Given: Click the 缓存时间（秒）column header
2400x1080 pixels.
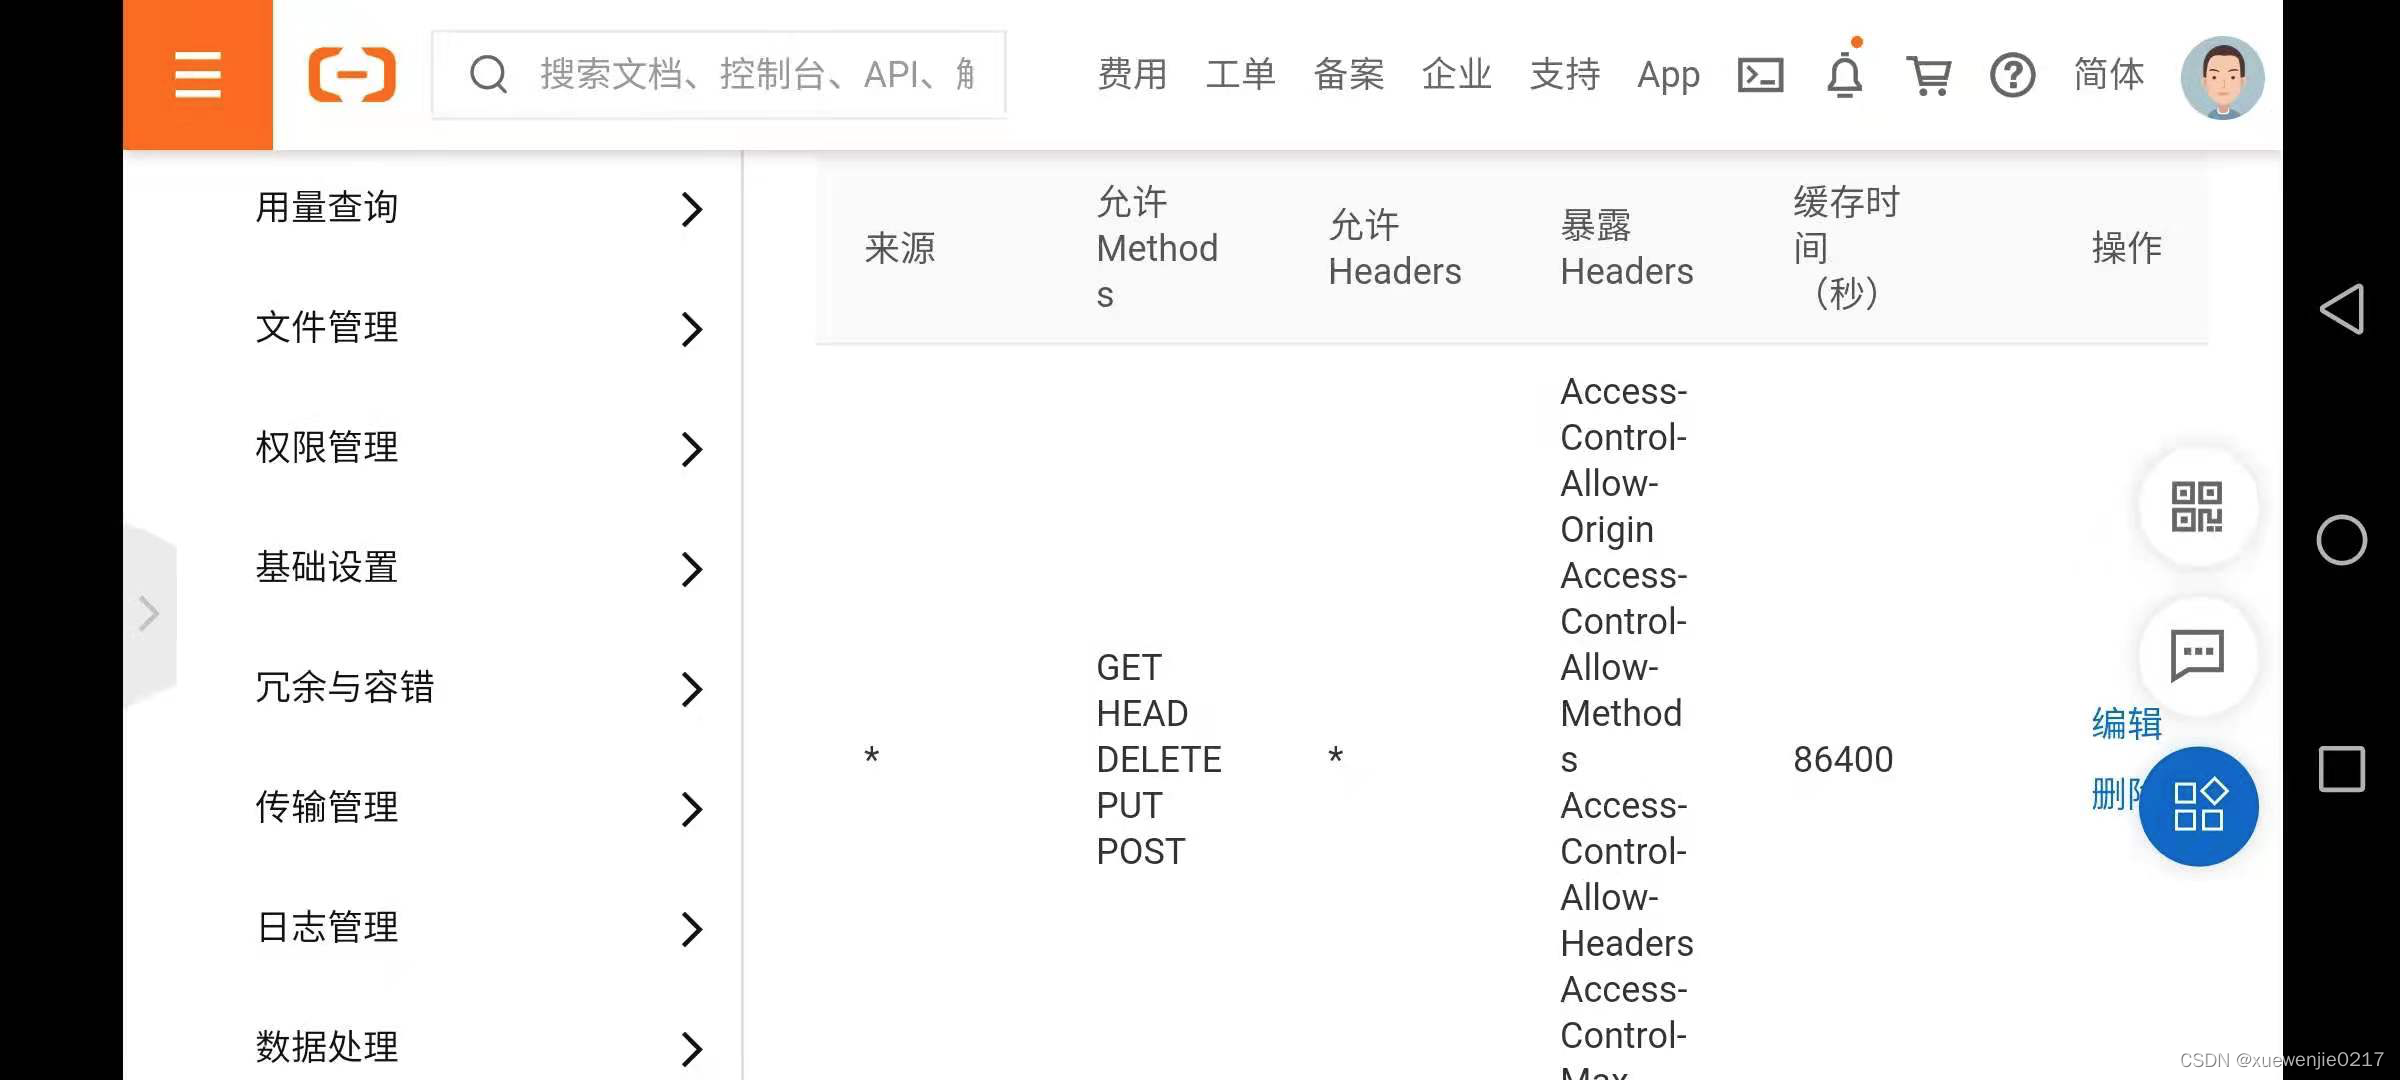Looking at the screenshot, I should (x=1846, y=248).
